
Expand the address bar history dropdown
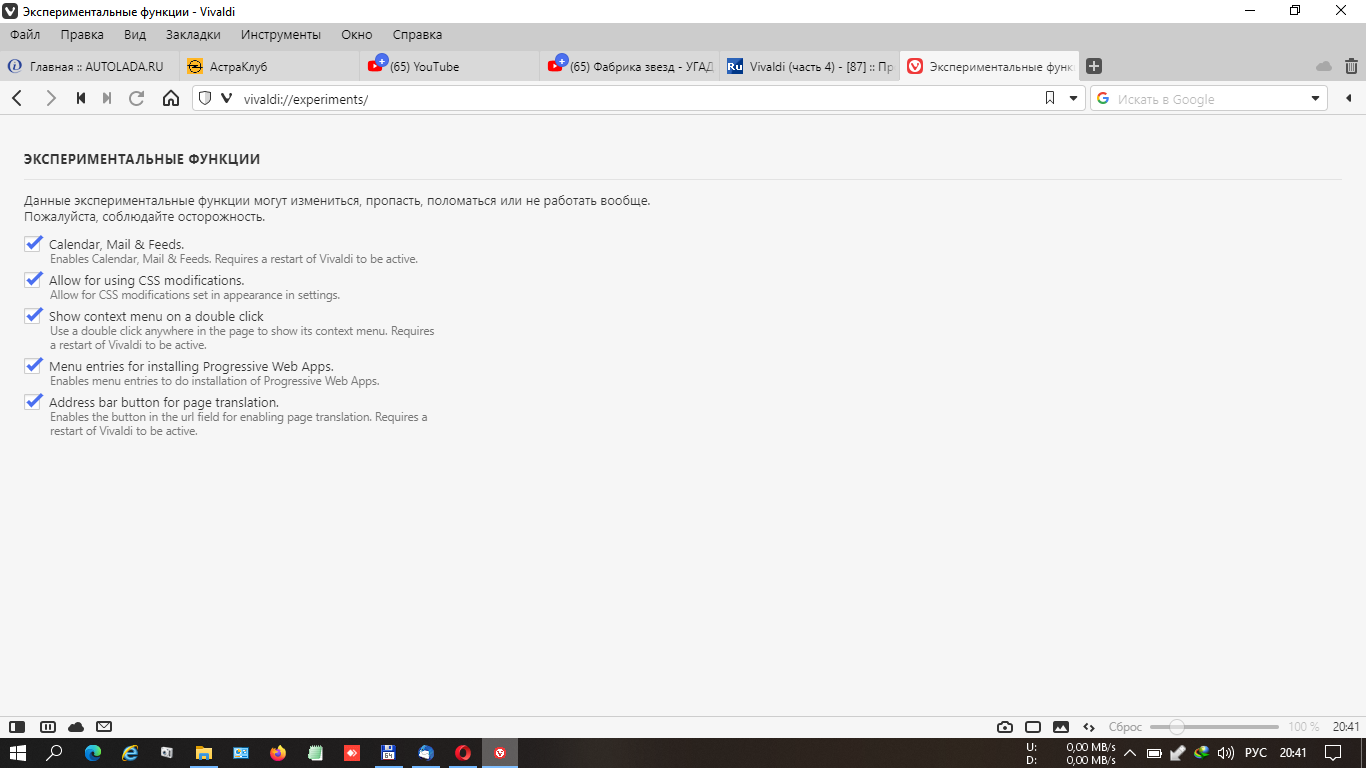click(x=1074, y=98)
